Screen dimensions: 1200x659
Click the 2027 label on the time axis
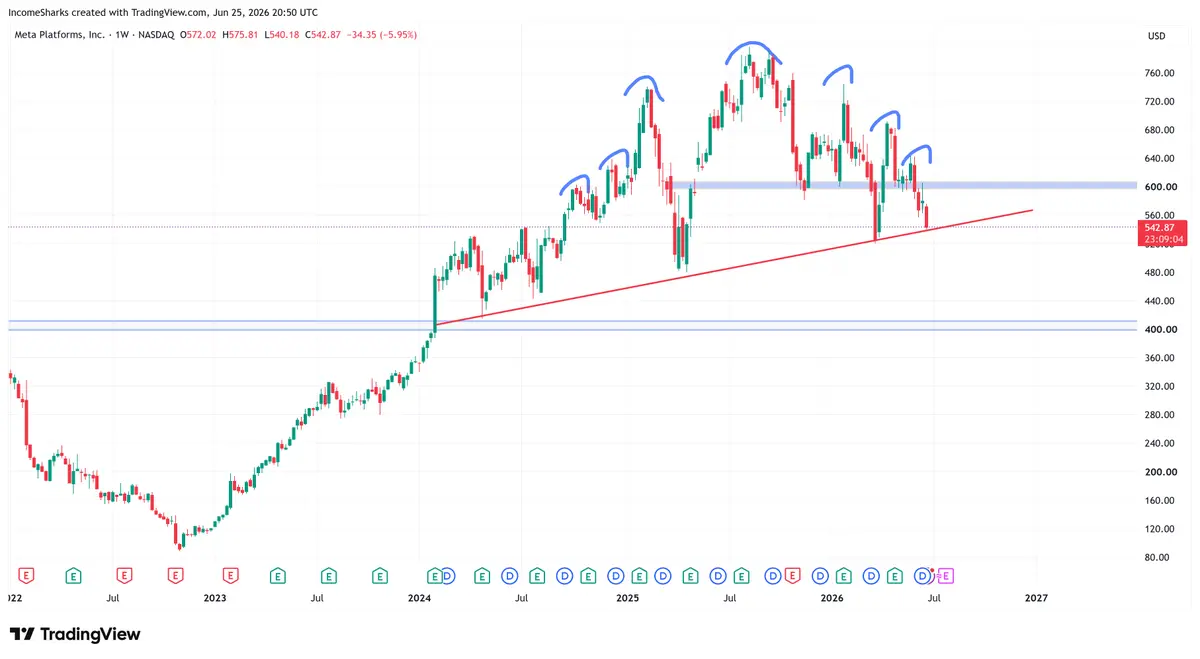pos(1036,598)
